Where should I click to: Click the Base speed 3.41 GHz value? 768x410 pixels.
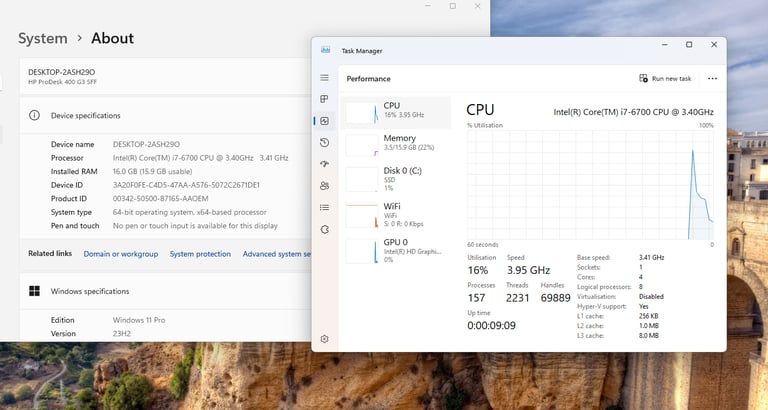coord(651,257)
